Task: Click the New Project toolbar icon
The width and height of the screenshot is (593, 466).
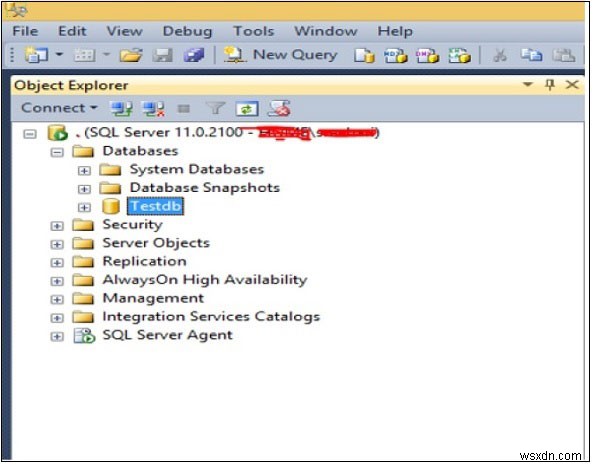Action: 36,55
